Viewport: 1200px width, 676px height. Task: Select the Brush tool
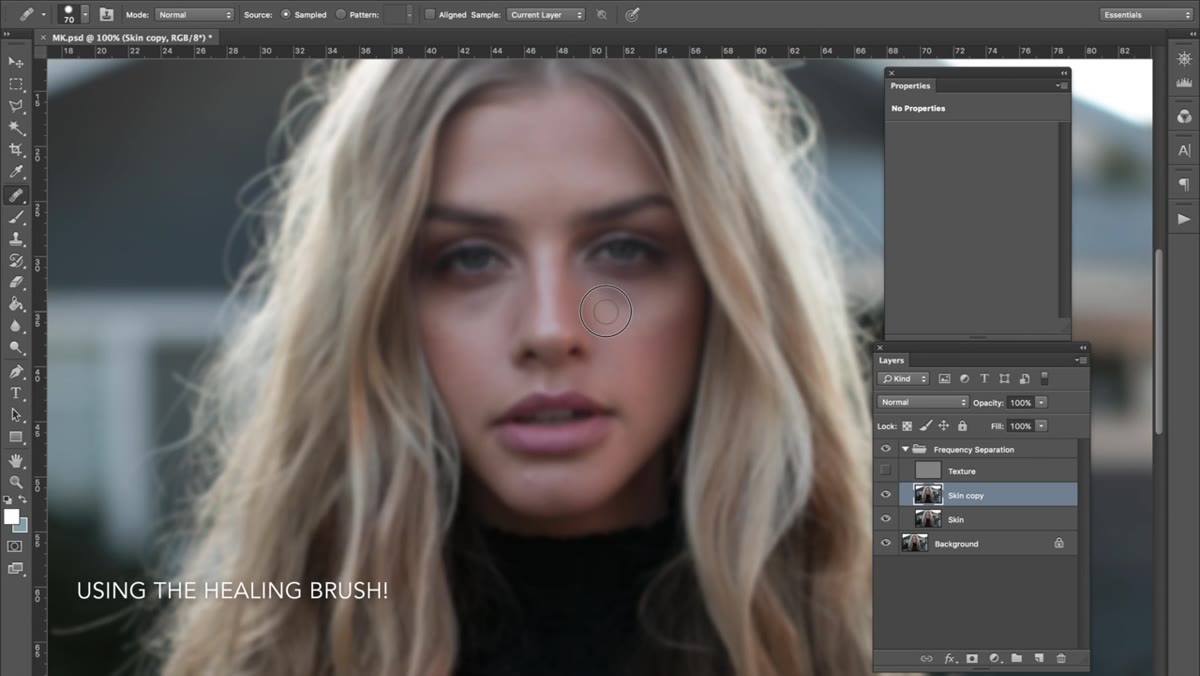[x=16, y=217]
